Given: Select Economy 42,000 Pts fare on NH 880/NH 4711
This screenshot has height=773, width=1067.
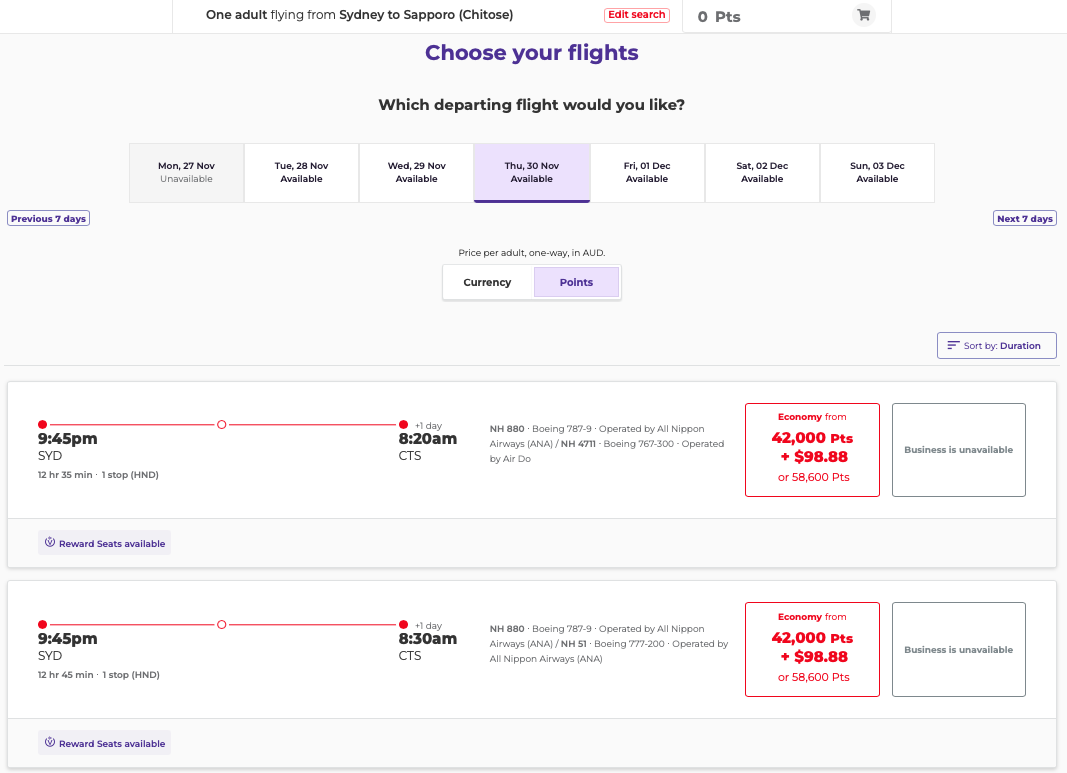Looking at the screenshot, I should pyautogui.click(x=812, y=450).
